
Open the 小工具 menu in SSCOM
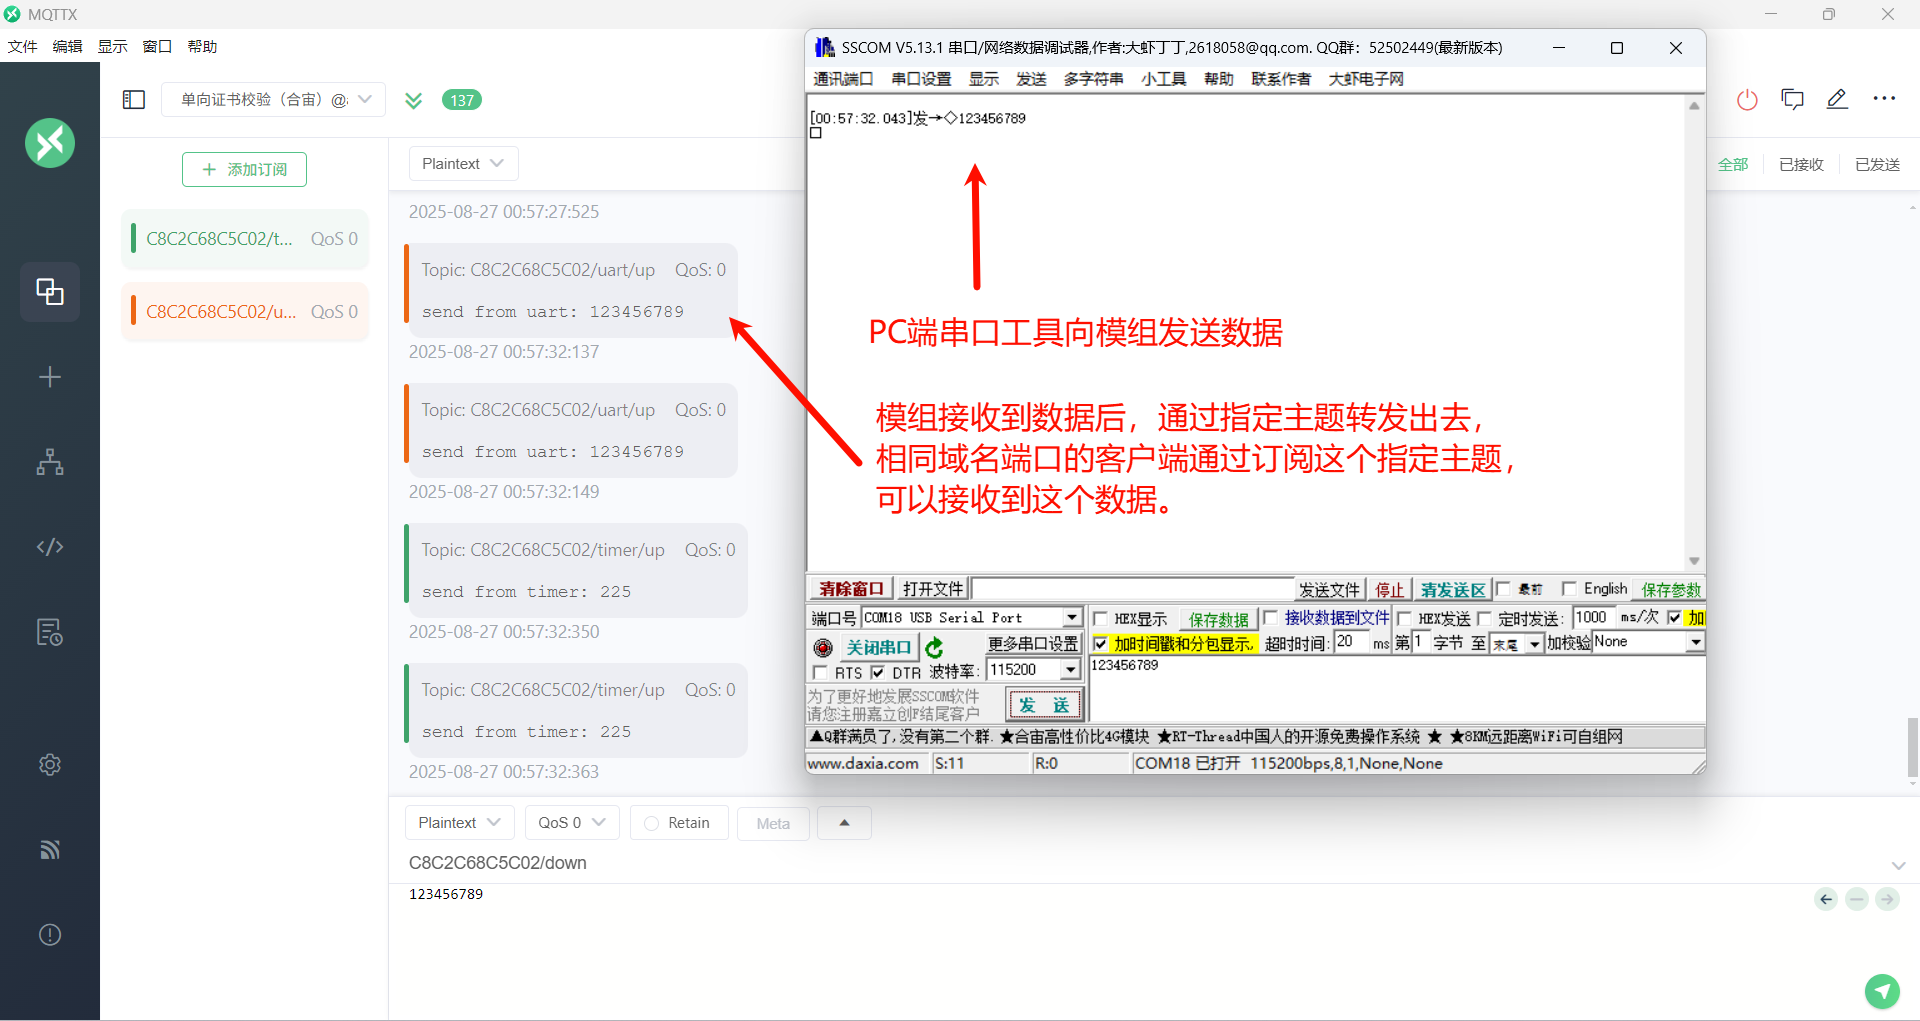[x=1163, y=79]
